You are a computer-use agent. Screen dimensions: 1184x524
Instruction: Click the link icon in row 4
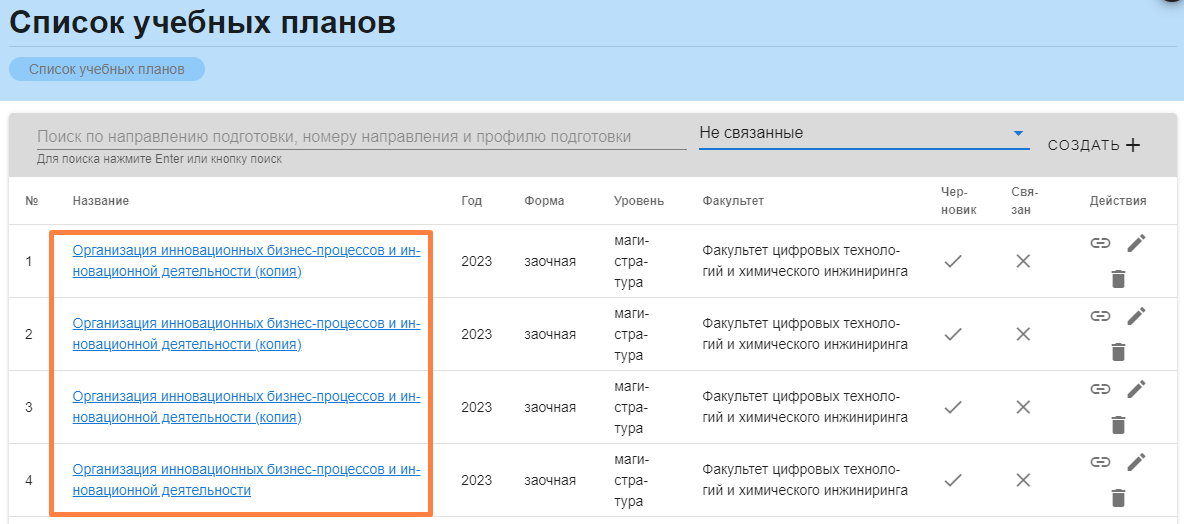pos(1100,462)
